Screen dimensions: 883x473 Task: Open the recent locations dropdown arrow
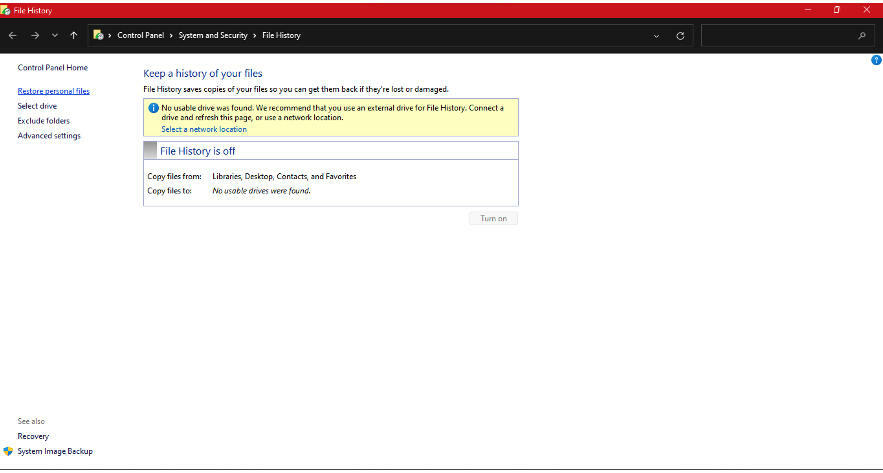[x=55, y=35]
